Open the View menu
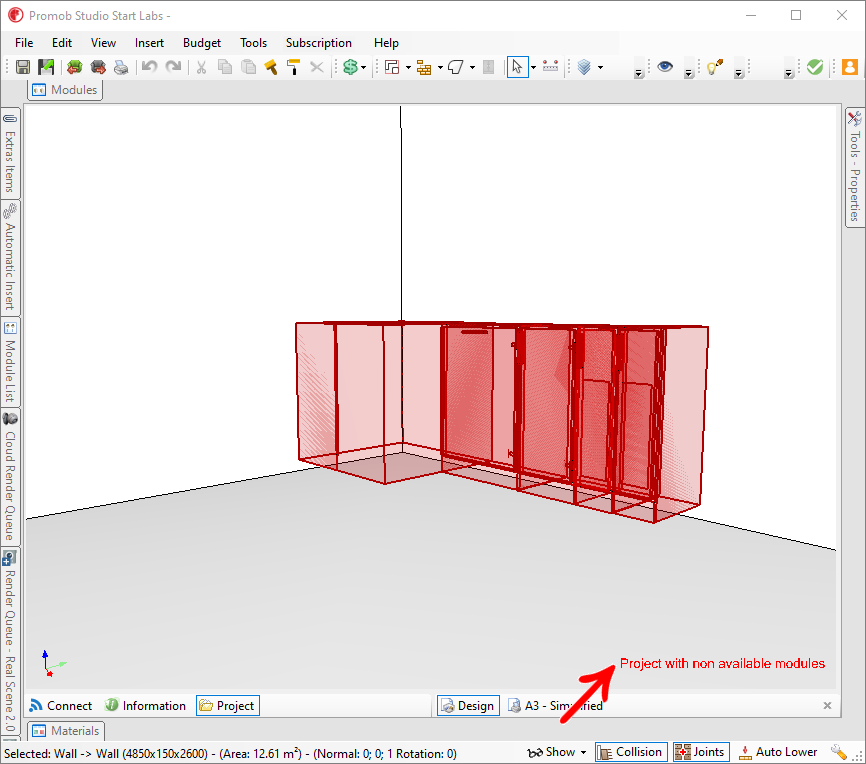 coord(103,43)
